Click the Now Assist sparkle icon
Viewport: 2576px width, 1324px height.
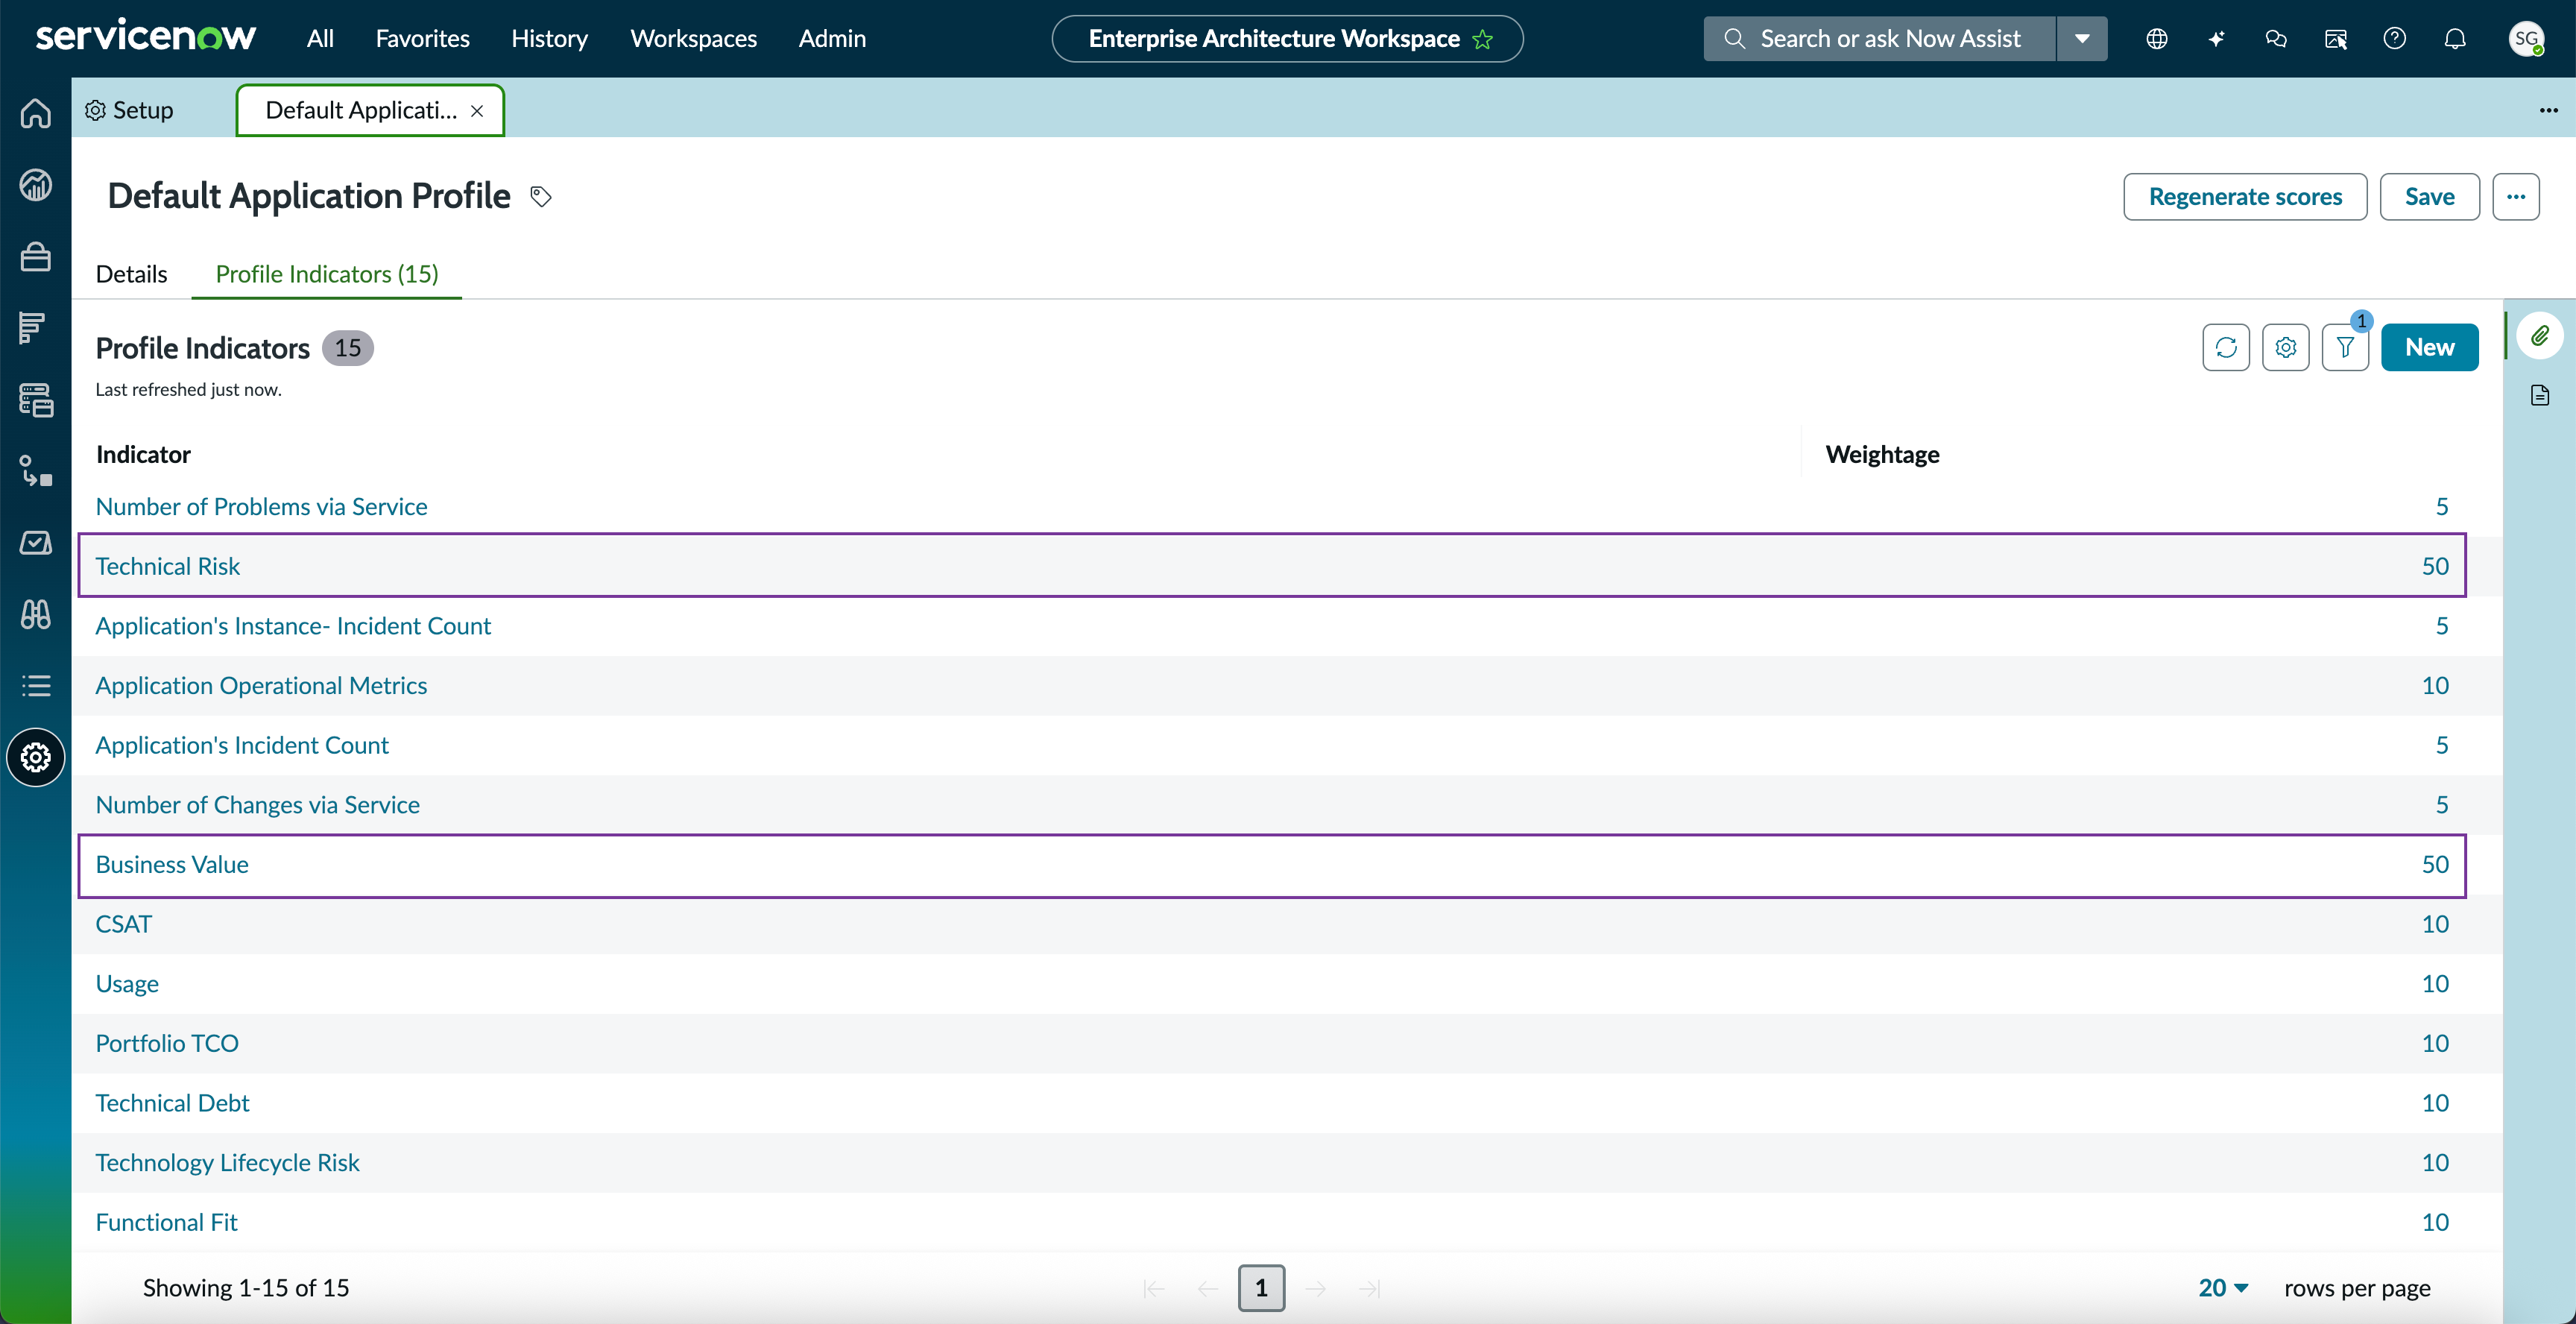[x=2217, y=39]
